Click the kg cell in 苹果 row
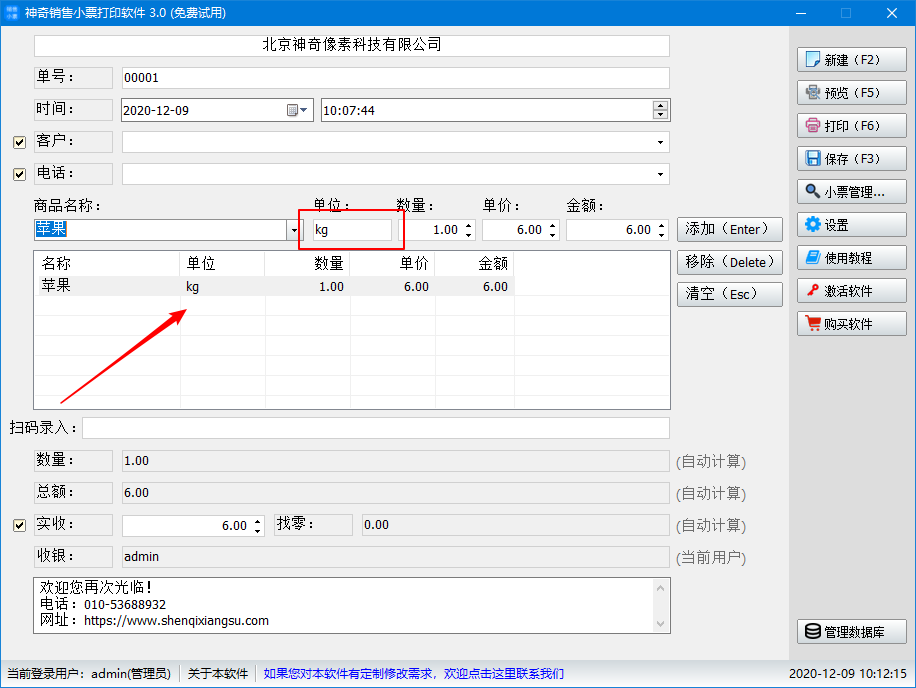 click(222, 286)
